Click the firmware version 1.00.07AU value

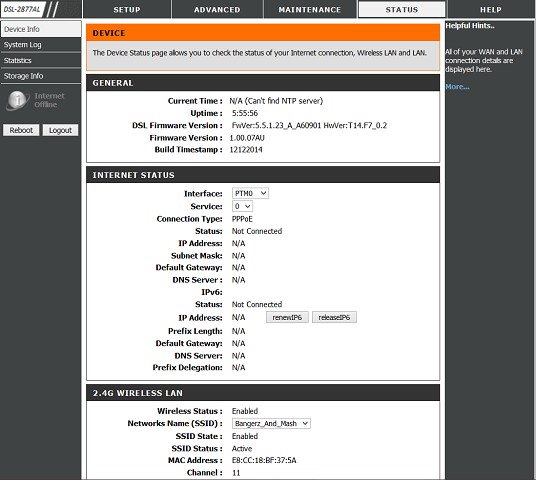(x=247, y=138)
